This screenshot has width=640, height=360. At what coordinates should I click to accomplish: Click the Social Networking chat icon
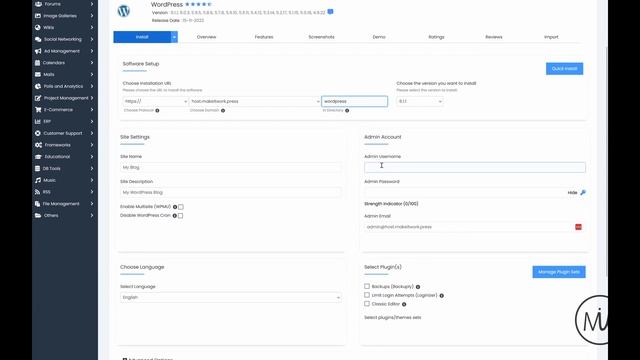tap(38, 39)
